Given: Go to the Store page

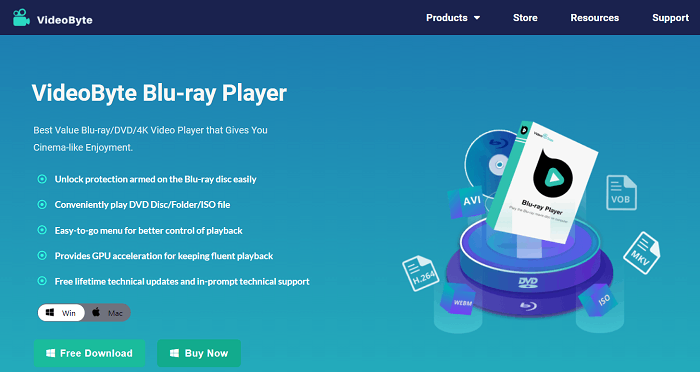Looking at the screenshot, I should pyautogui.click(x=525, y=18).
